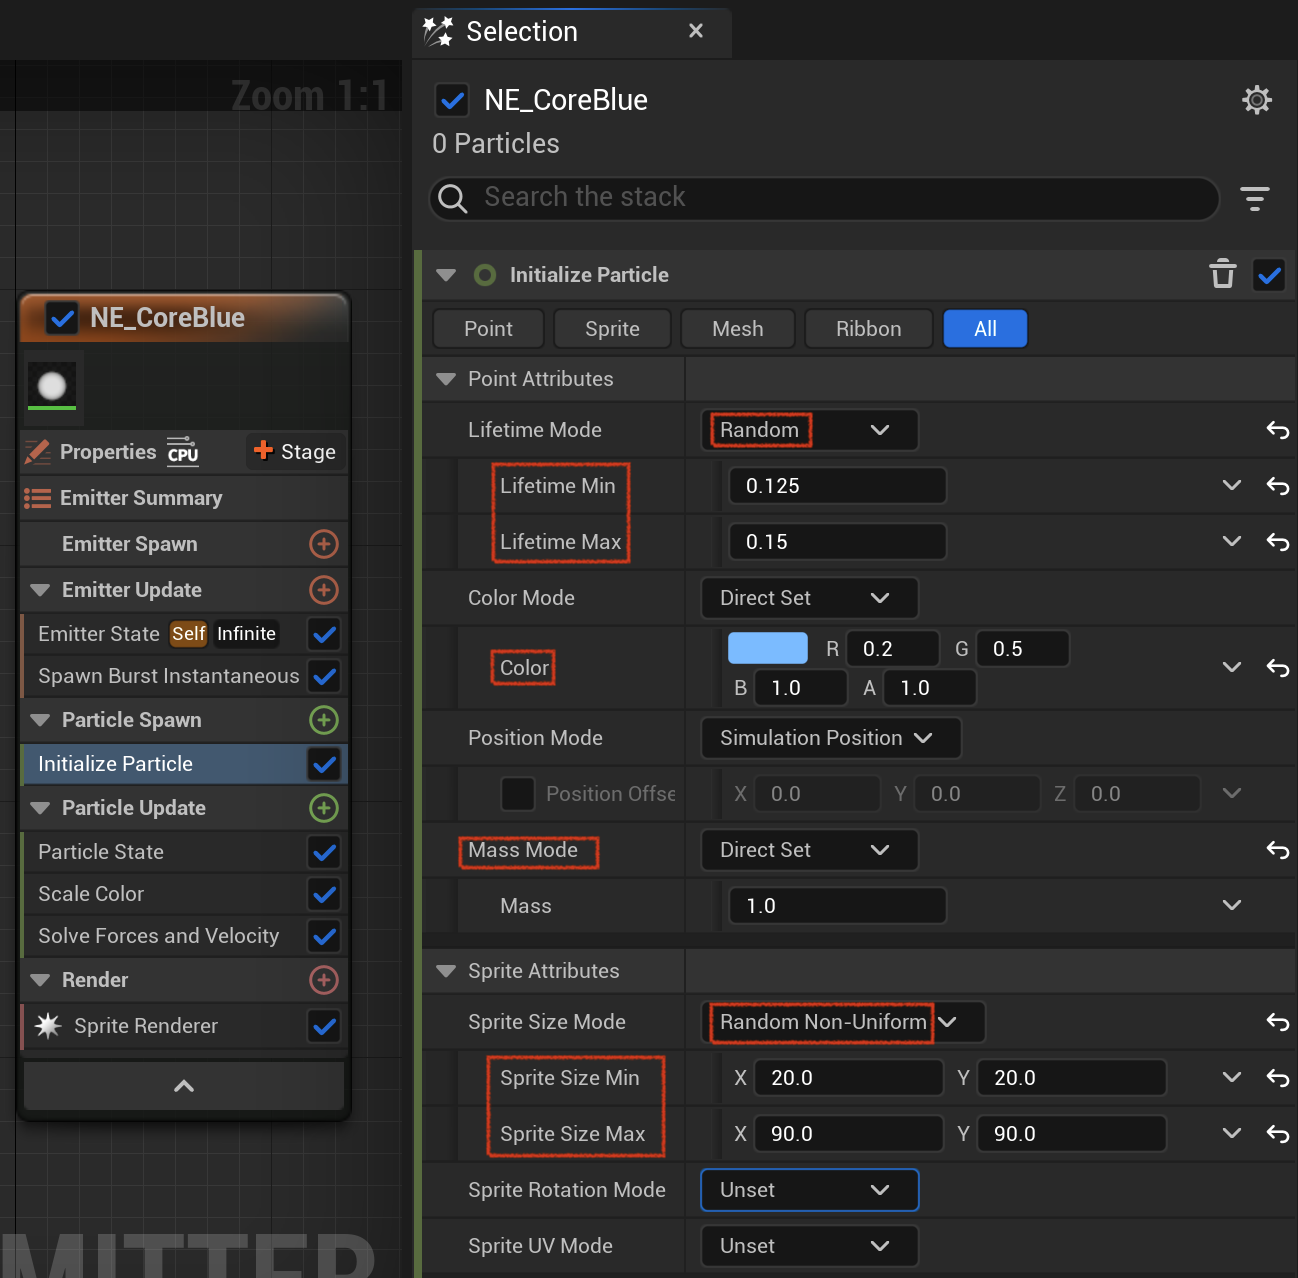Toggle Initialize Particle checkbox in emitter stack
This screenshot has height=1278, width=1298.
click(x=324, y=764)
